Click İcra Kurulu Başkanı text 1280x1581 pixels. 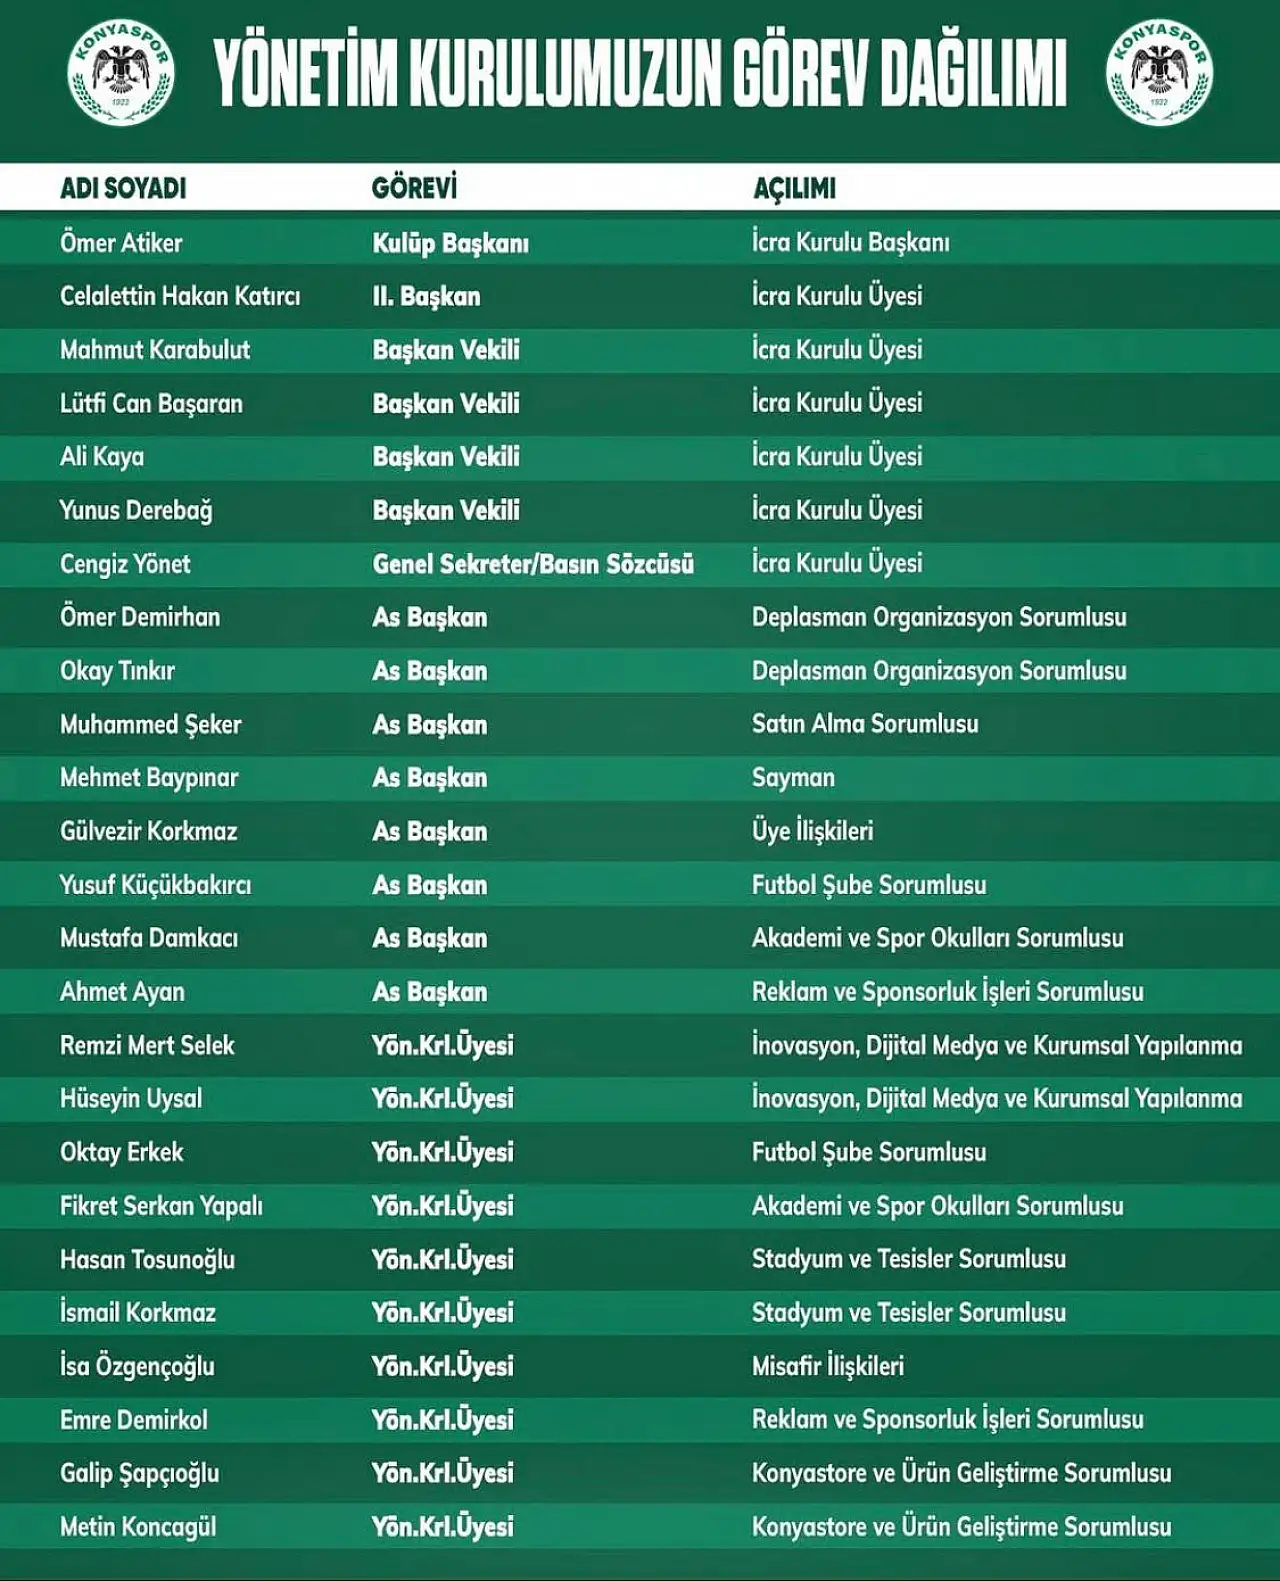click(851, 242)
